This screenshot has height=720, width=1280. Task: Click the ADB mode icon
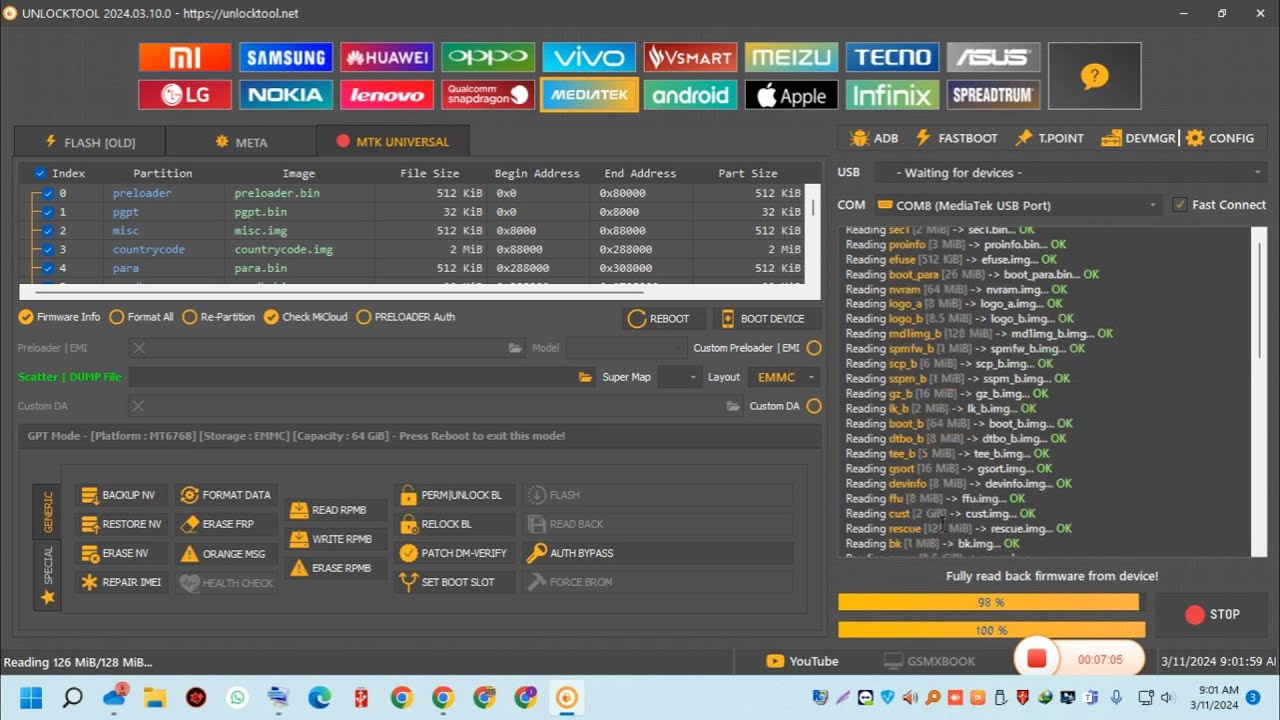pyautogui.click(x=873, y=138)
